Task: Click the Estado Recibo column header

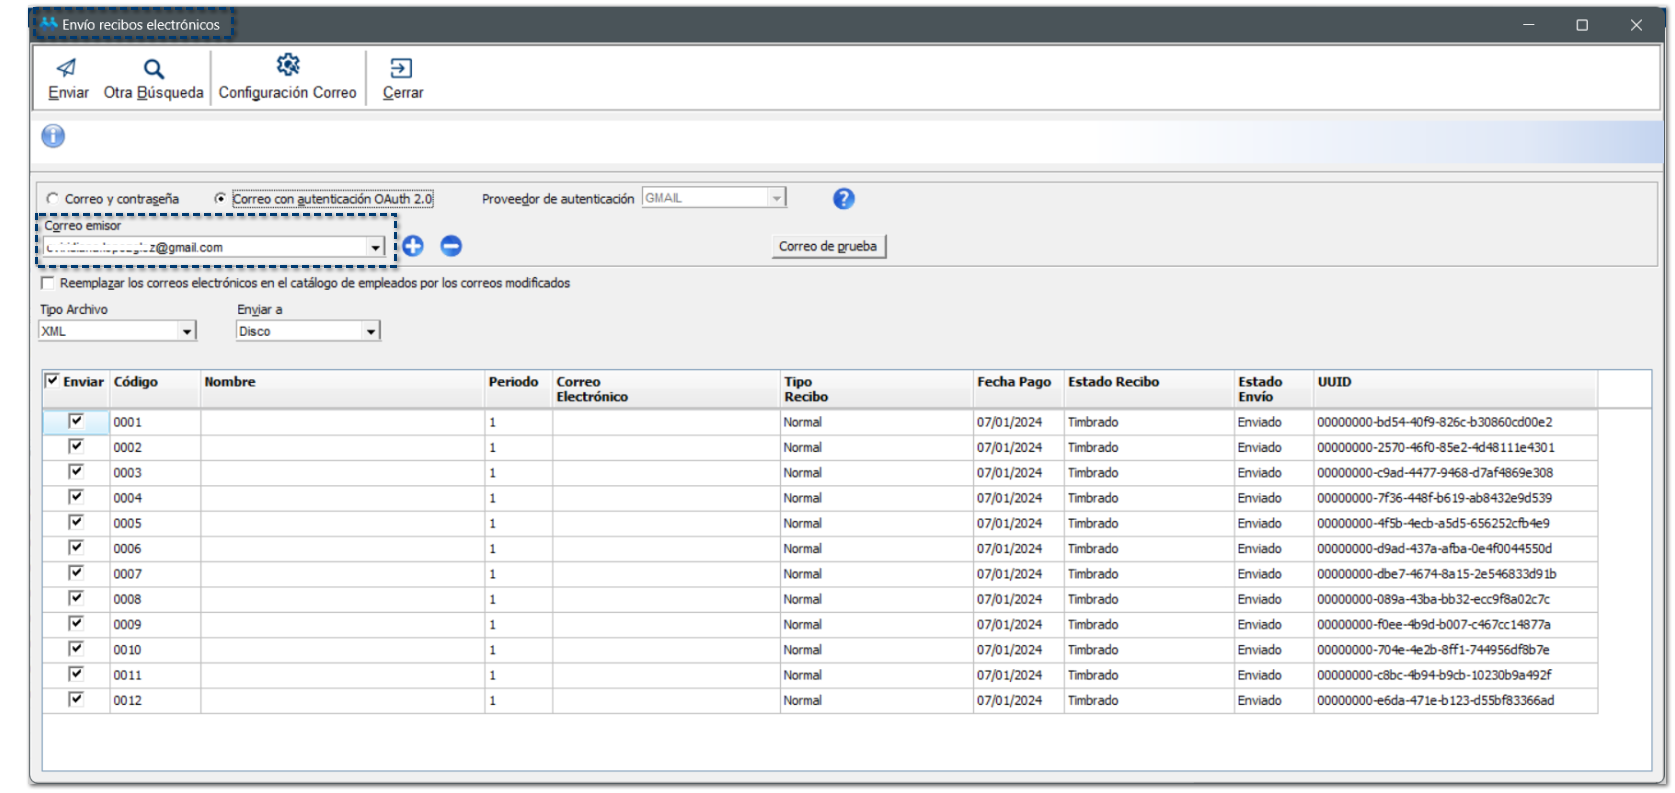Action: [1113, 382]
